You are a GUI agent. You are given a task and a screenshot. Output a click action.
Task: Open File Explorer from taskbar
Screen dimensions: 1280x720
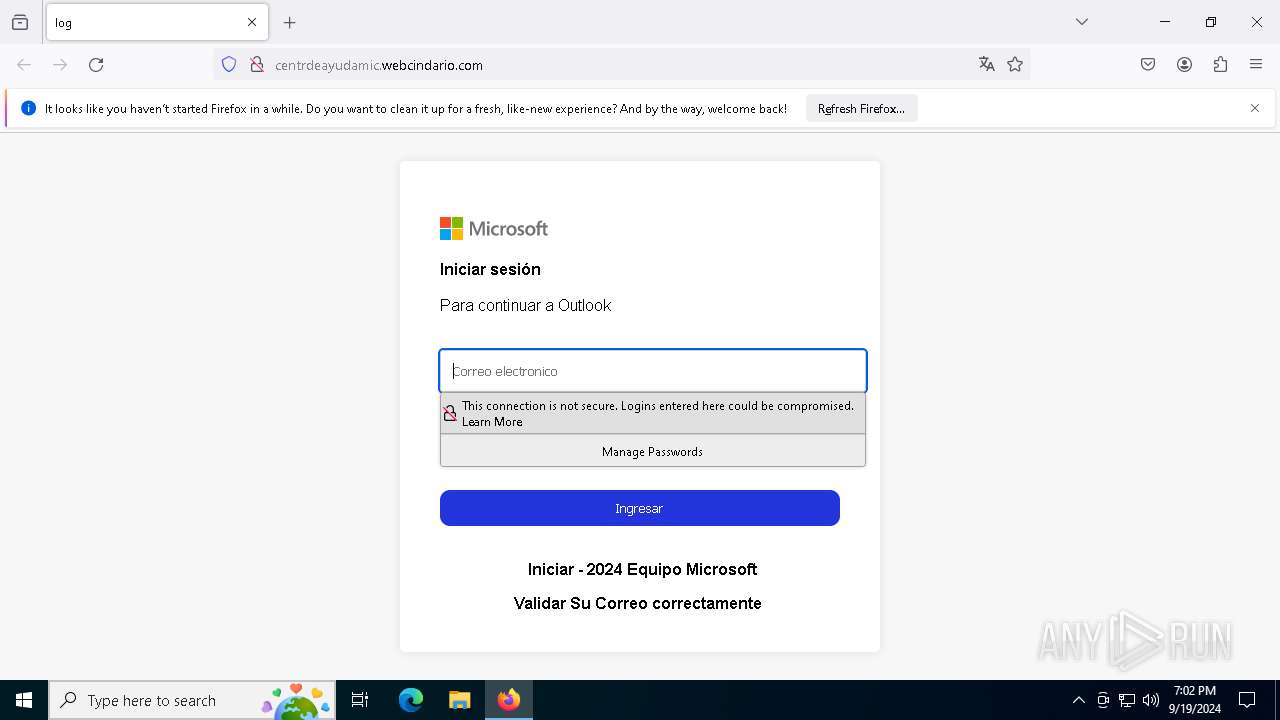pos(459,700)
